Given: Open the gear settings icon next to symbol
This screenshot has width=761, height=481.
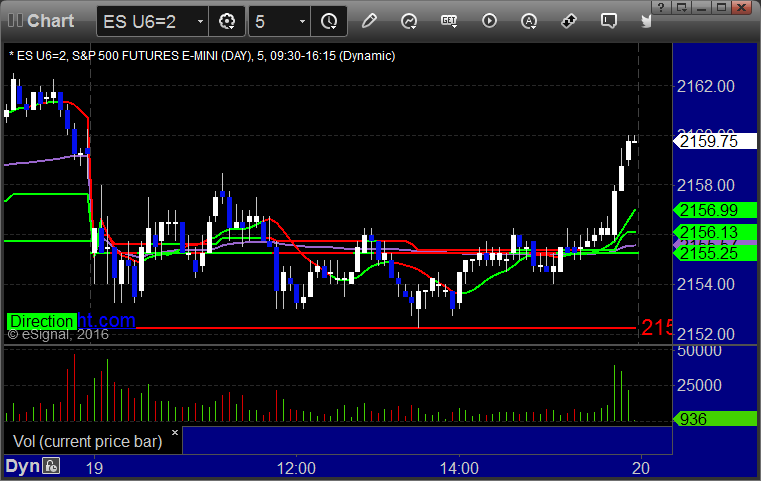Looking at the screenshot, I should pos(227,21).
